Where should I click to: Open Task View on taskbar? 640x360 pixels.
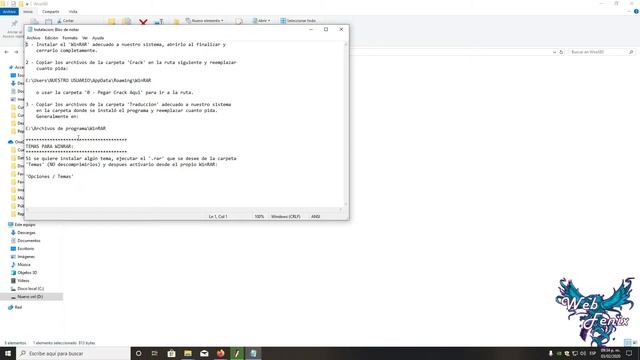click(155, 353)
